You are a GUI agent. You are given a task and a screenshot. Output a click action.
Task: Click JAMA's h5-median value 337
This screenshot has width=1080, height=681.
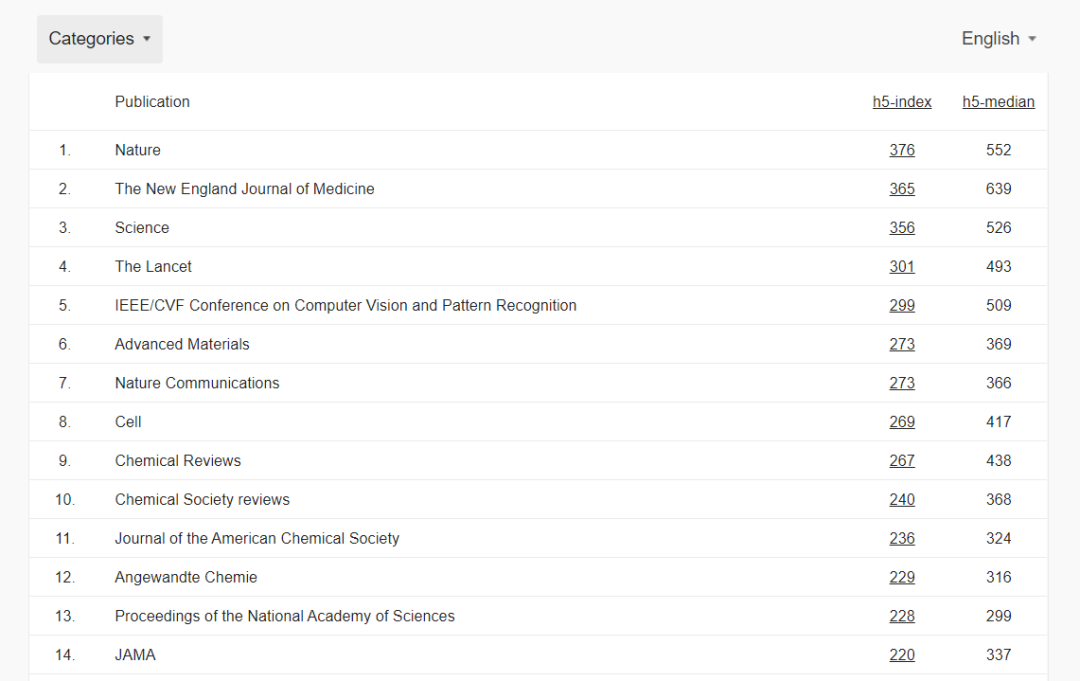pos(998,655)
